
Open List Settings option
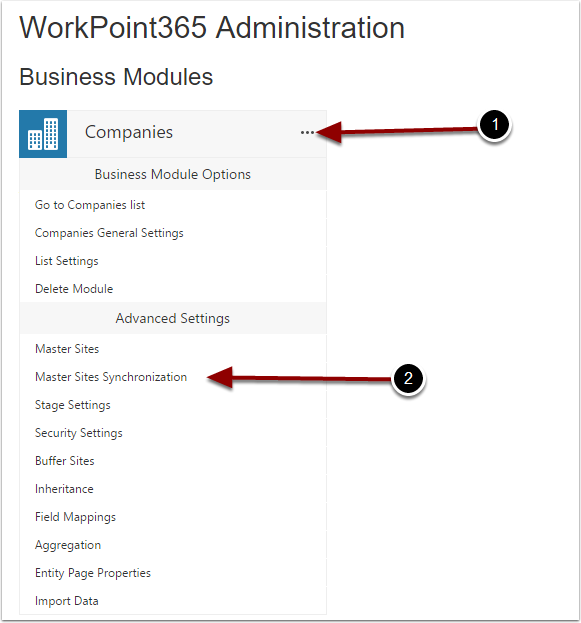pos(67,261)
